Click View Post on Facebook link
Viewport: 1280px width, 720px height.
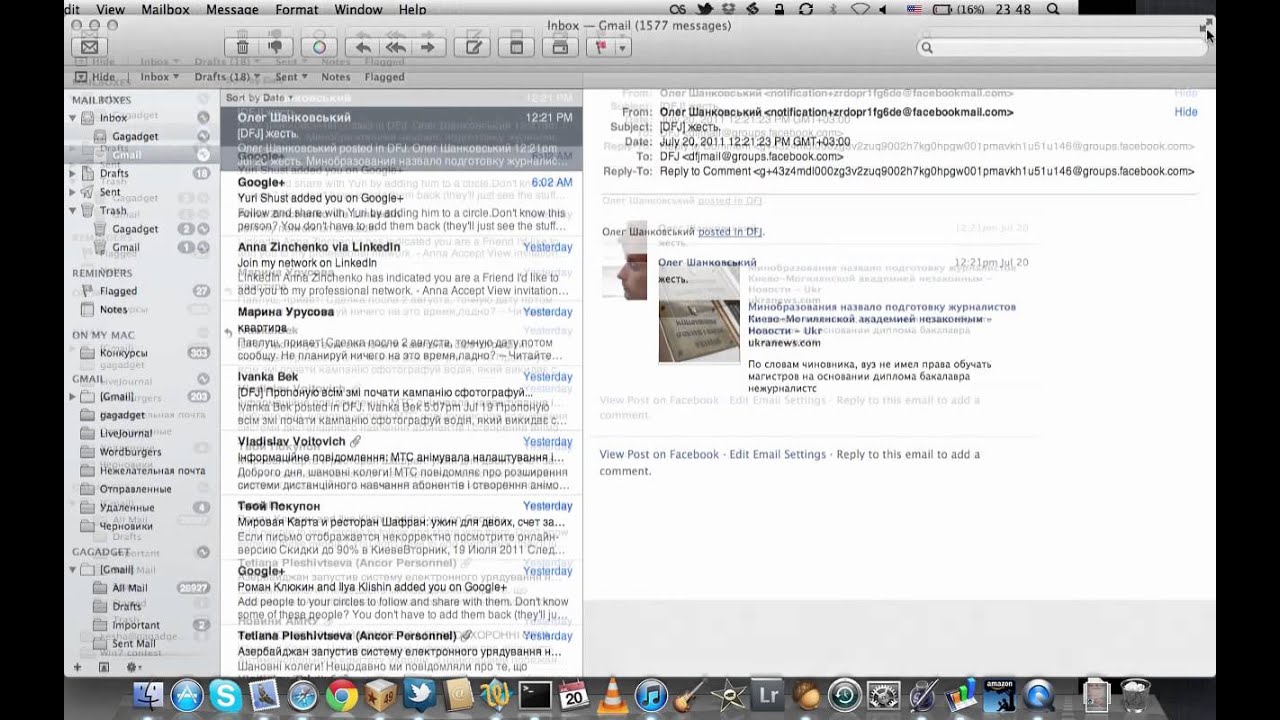tap(659, 454)
